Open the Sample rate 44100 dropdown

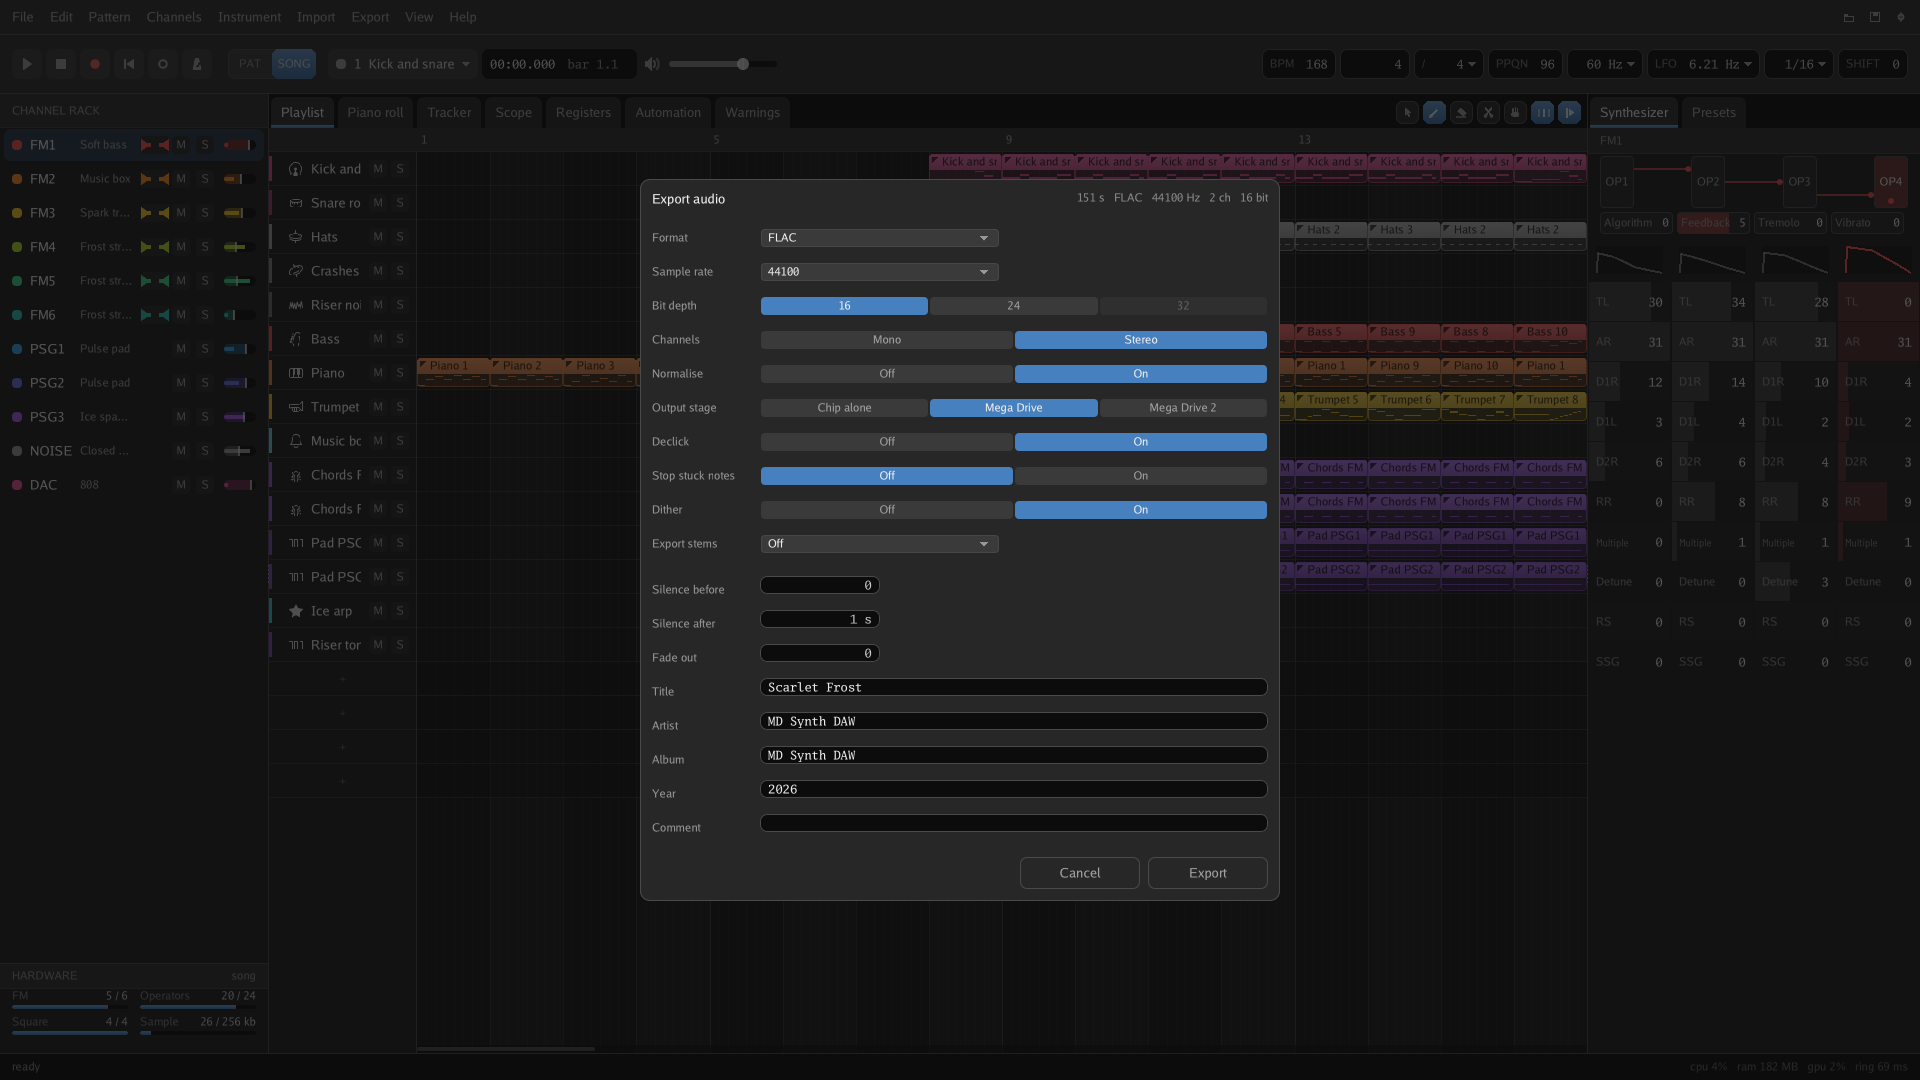coord(880,272)
